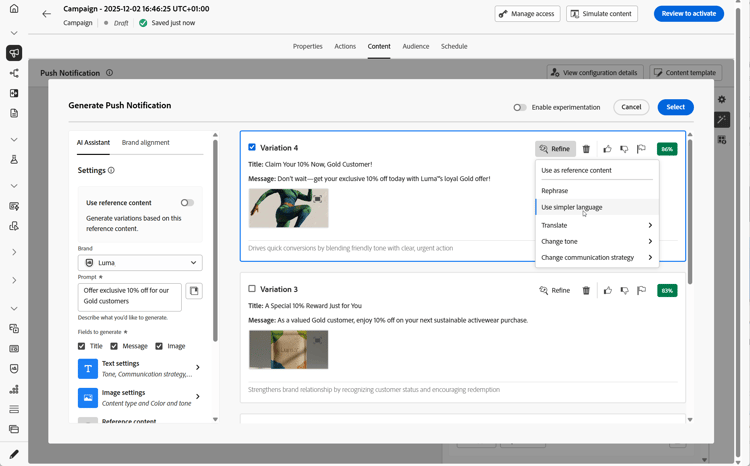Click the blue Select button

coord(675,107)
